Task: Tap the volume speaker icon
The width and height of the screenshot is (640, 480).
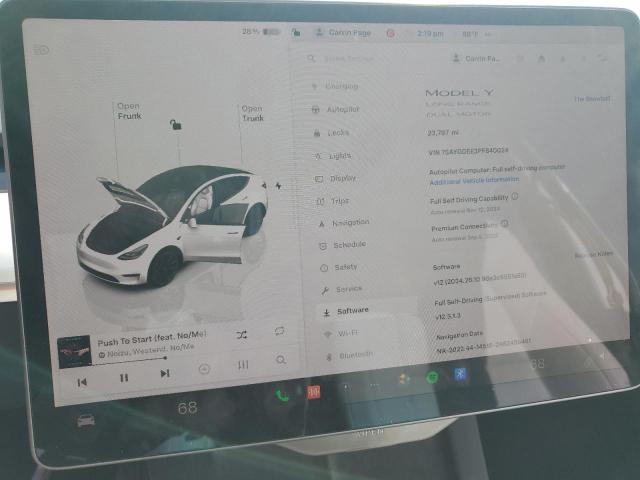Action: (x=602, y=356)
